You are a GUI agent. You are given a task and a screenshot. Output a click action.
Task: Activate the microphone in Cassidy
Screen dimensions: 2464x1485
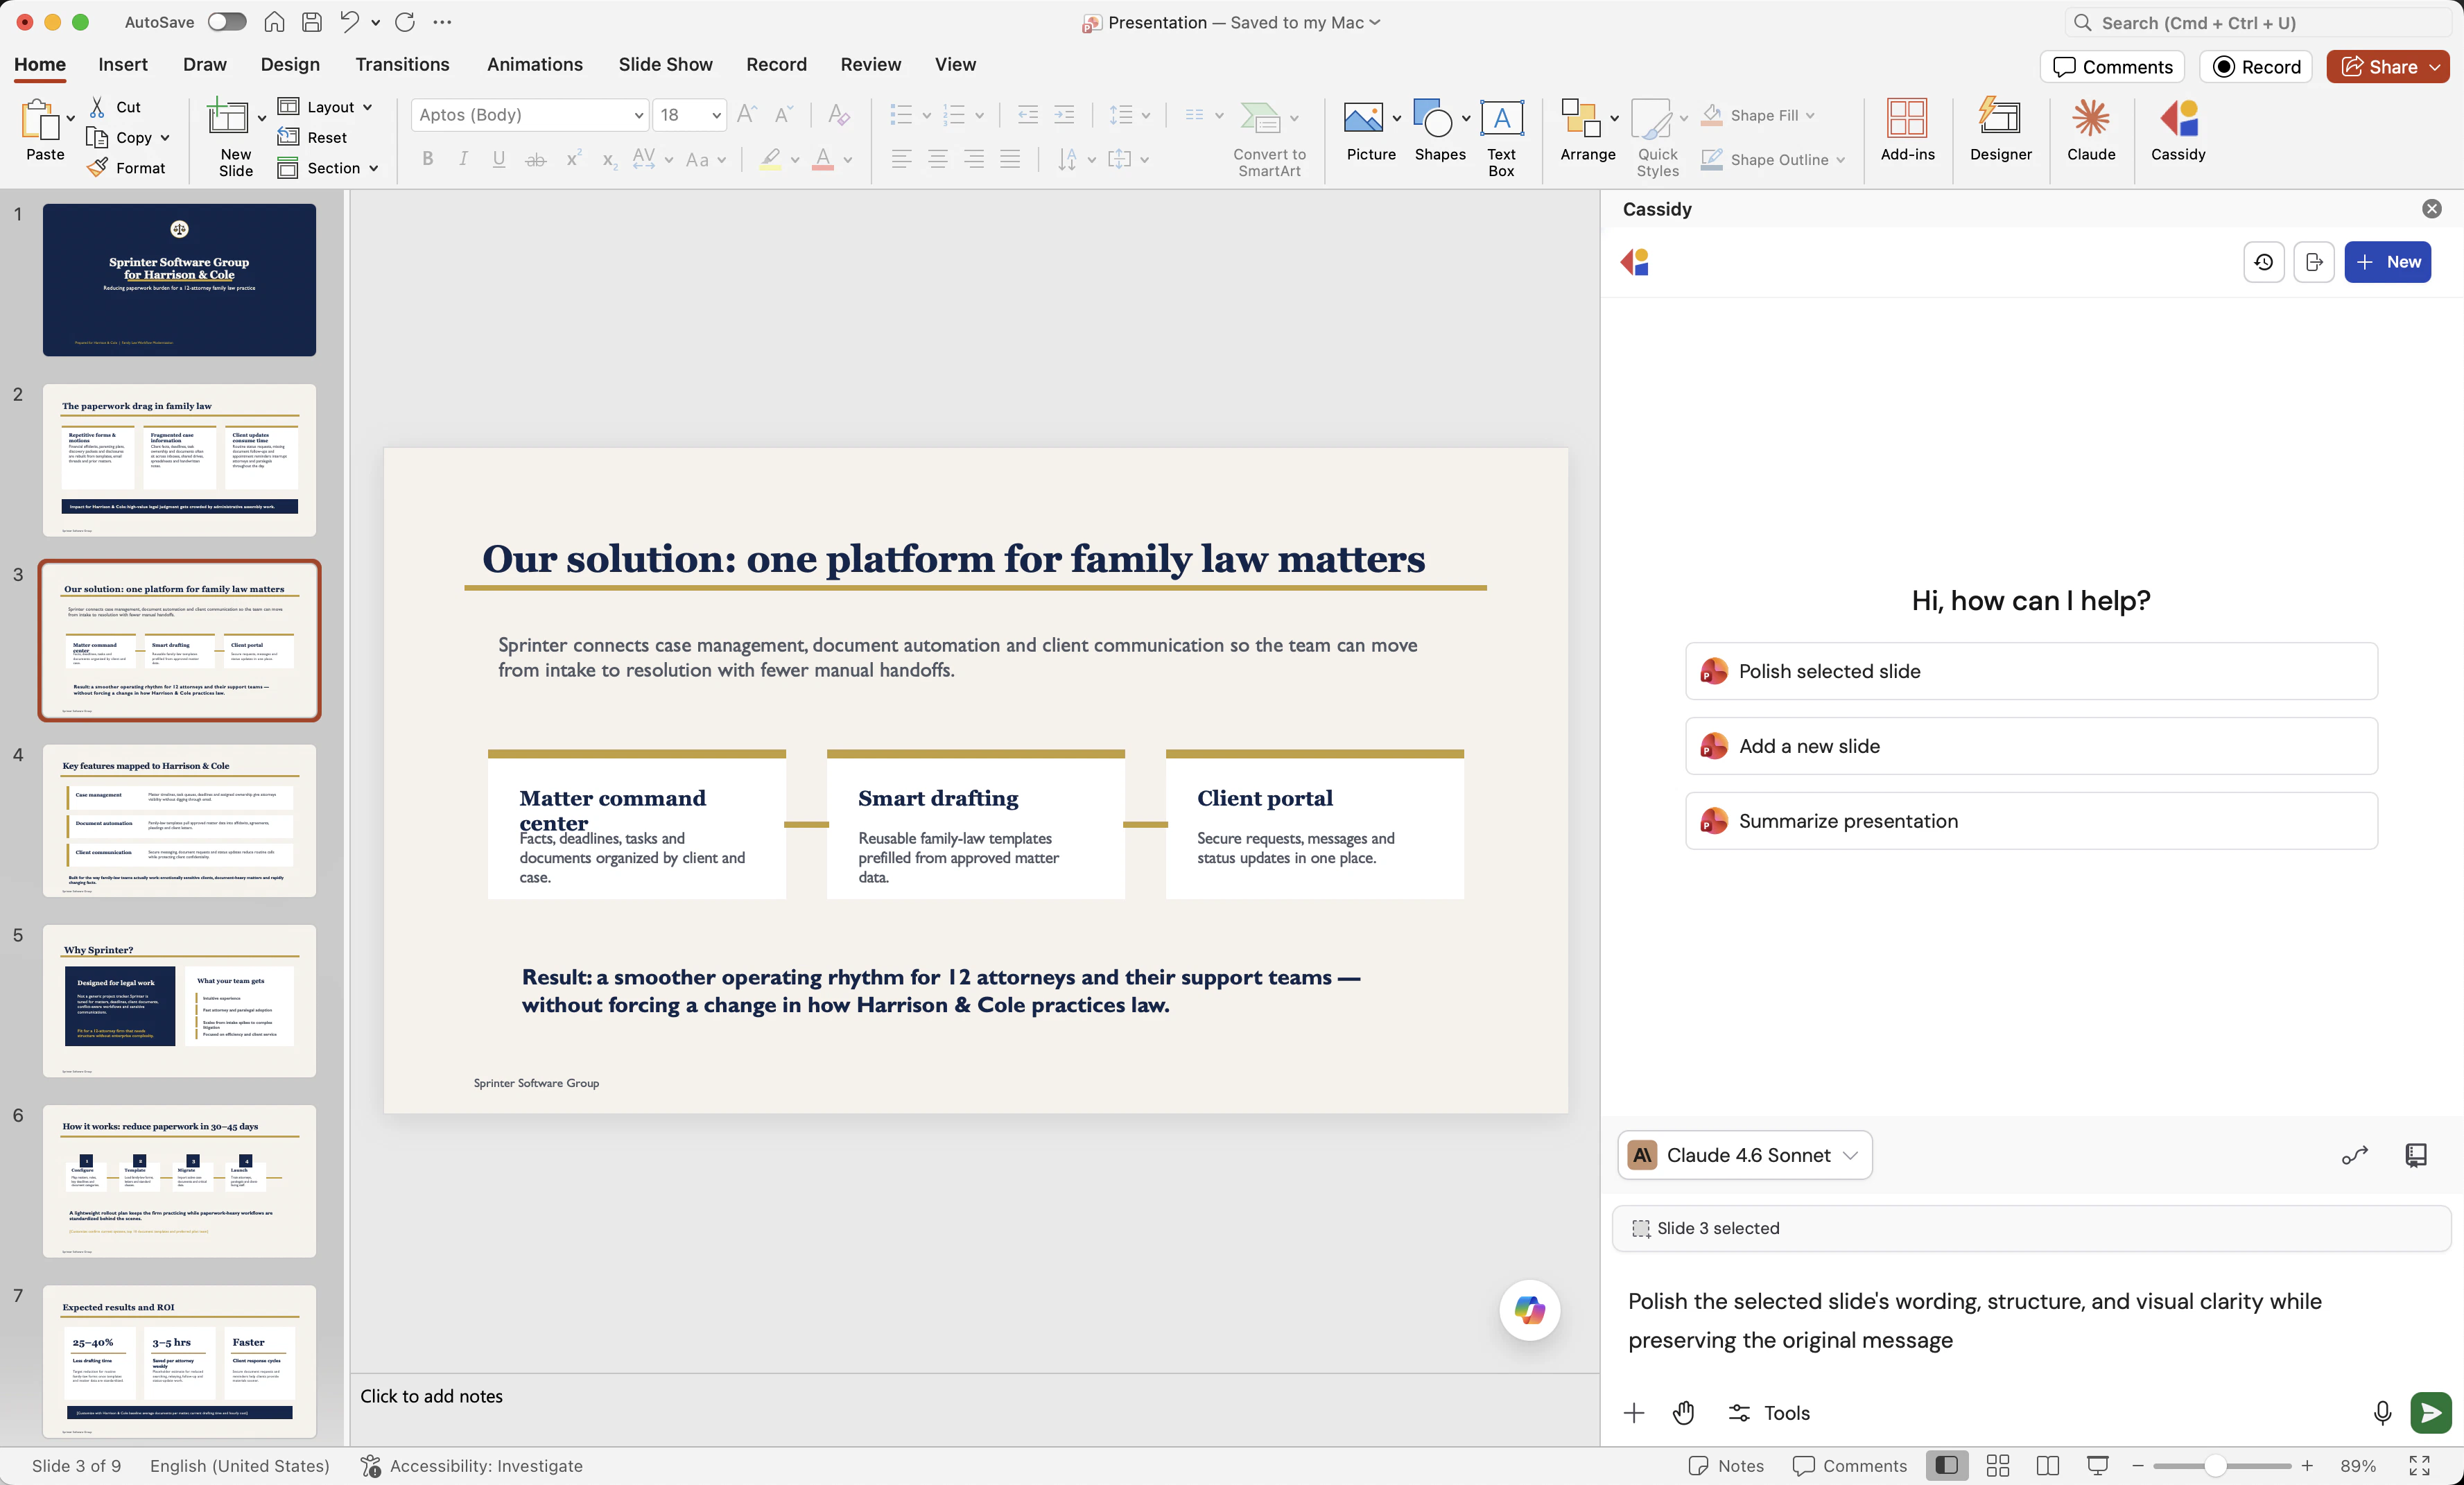[2382, 1412]
